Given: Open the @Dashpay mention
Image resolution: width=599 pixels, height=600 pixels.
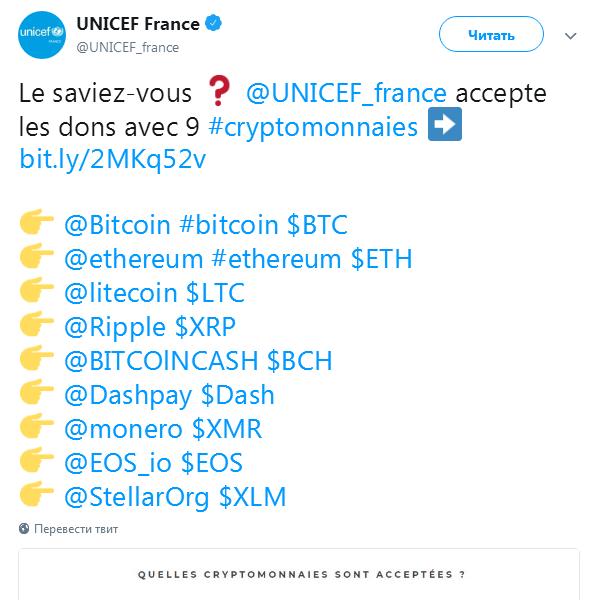Looking at the screenshot, I should [x=128, y=395].
